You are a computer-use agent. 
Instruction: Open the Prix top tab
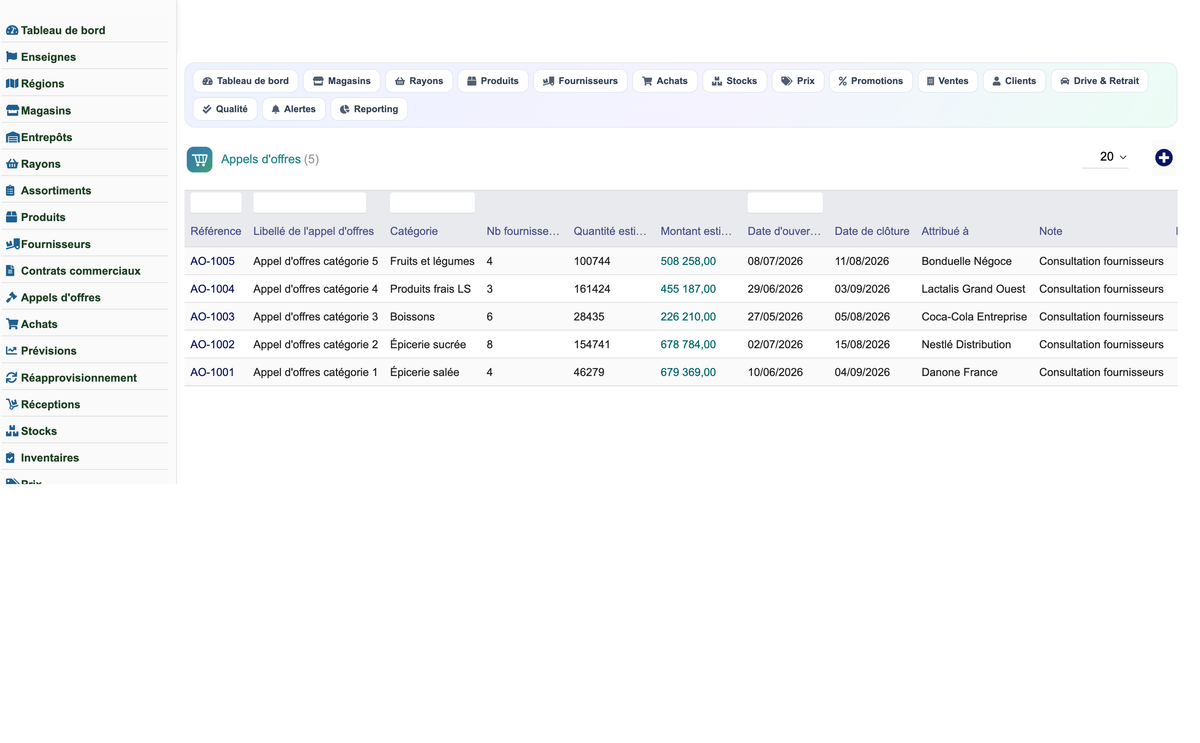tap(798, 81)
